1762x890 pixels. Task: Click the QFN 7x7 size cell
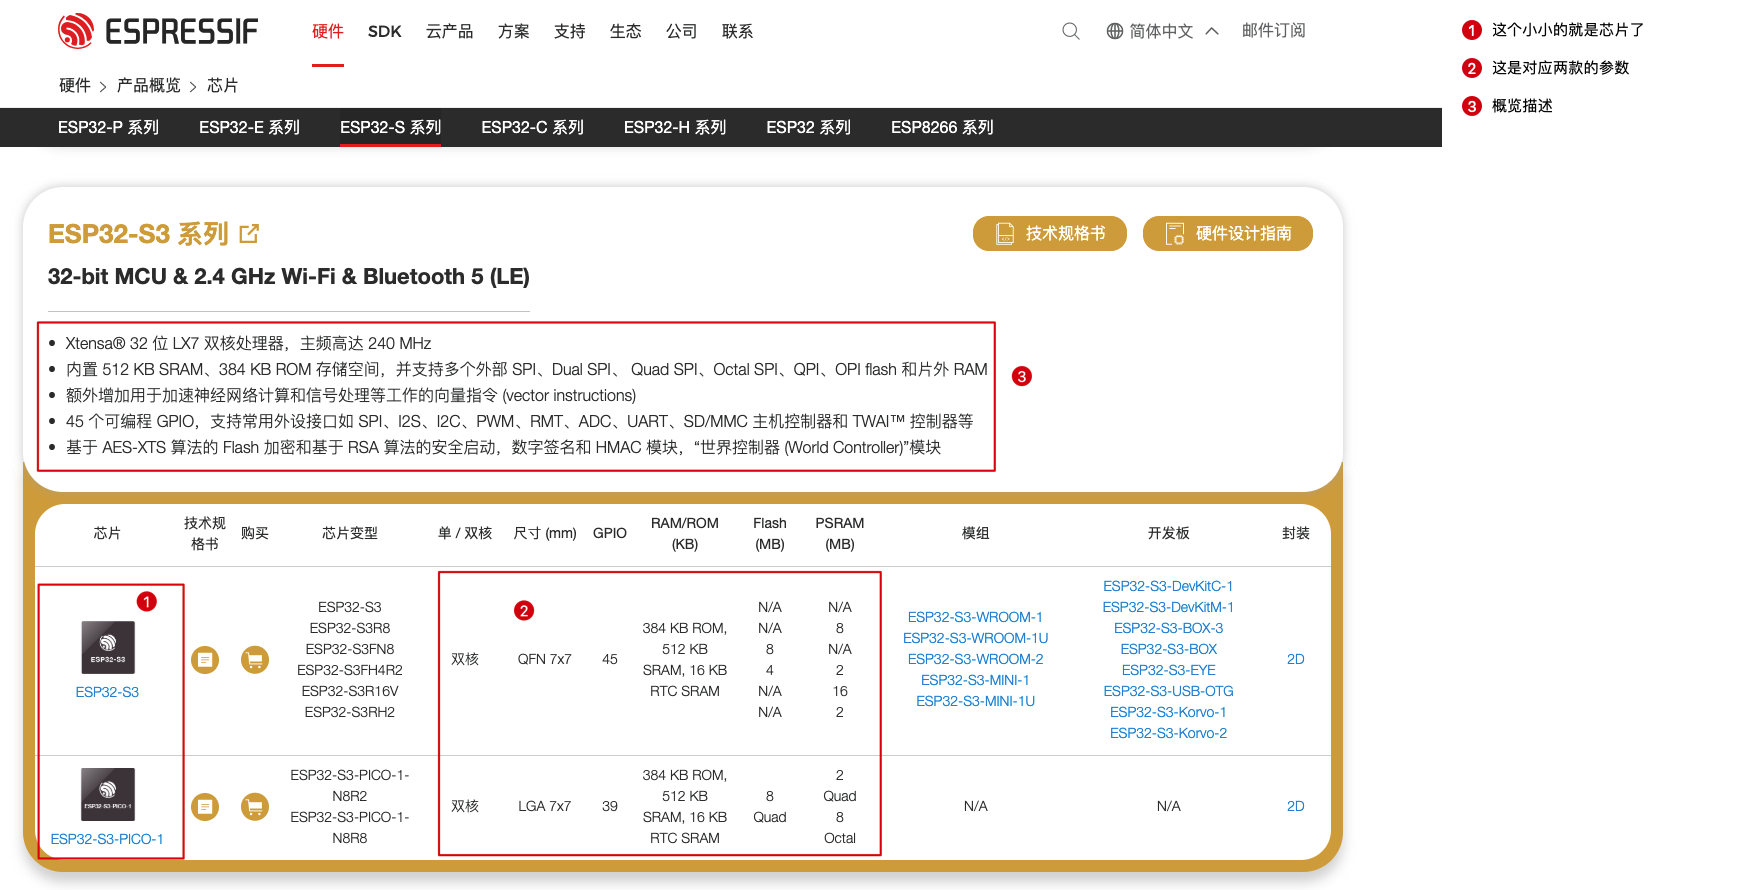[x=545, y=659]
